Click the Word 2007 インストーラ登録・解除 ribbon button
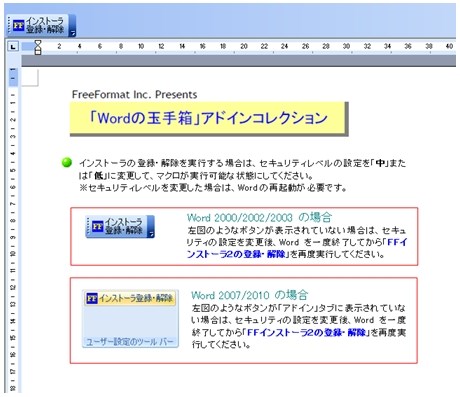The height and width of the screenshot is (397, 460). click(130, 298)
